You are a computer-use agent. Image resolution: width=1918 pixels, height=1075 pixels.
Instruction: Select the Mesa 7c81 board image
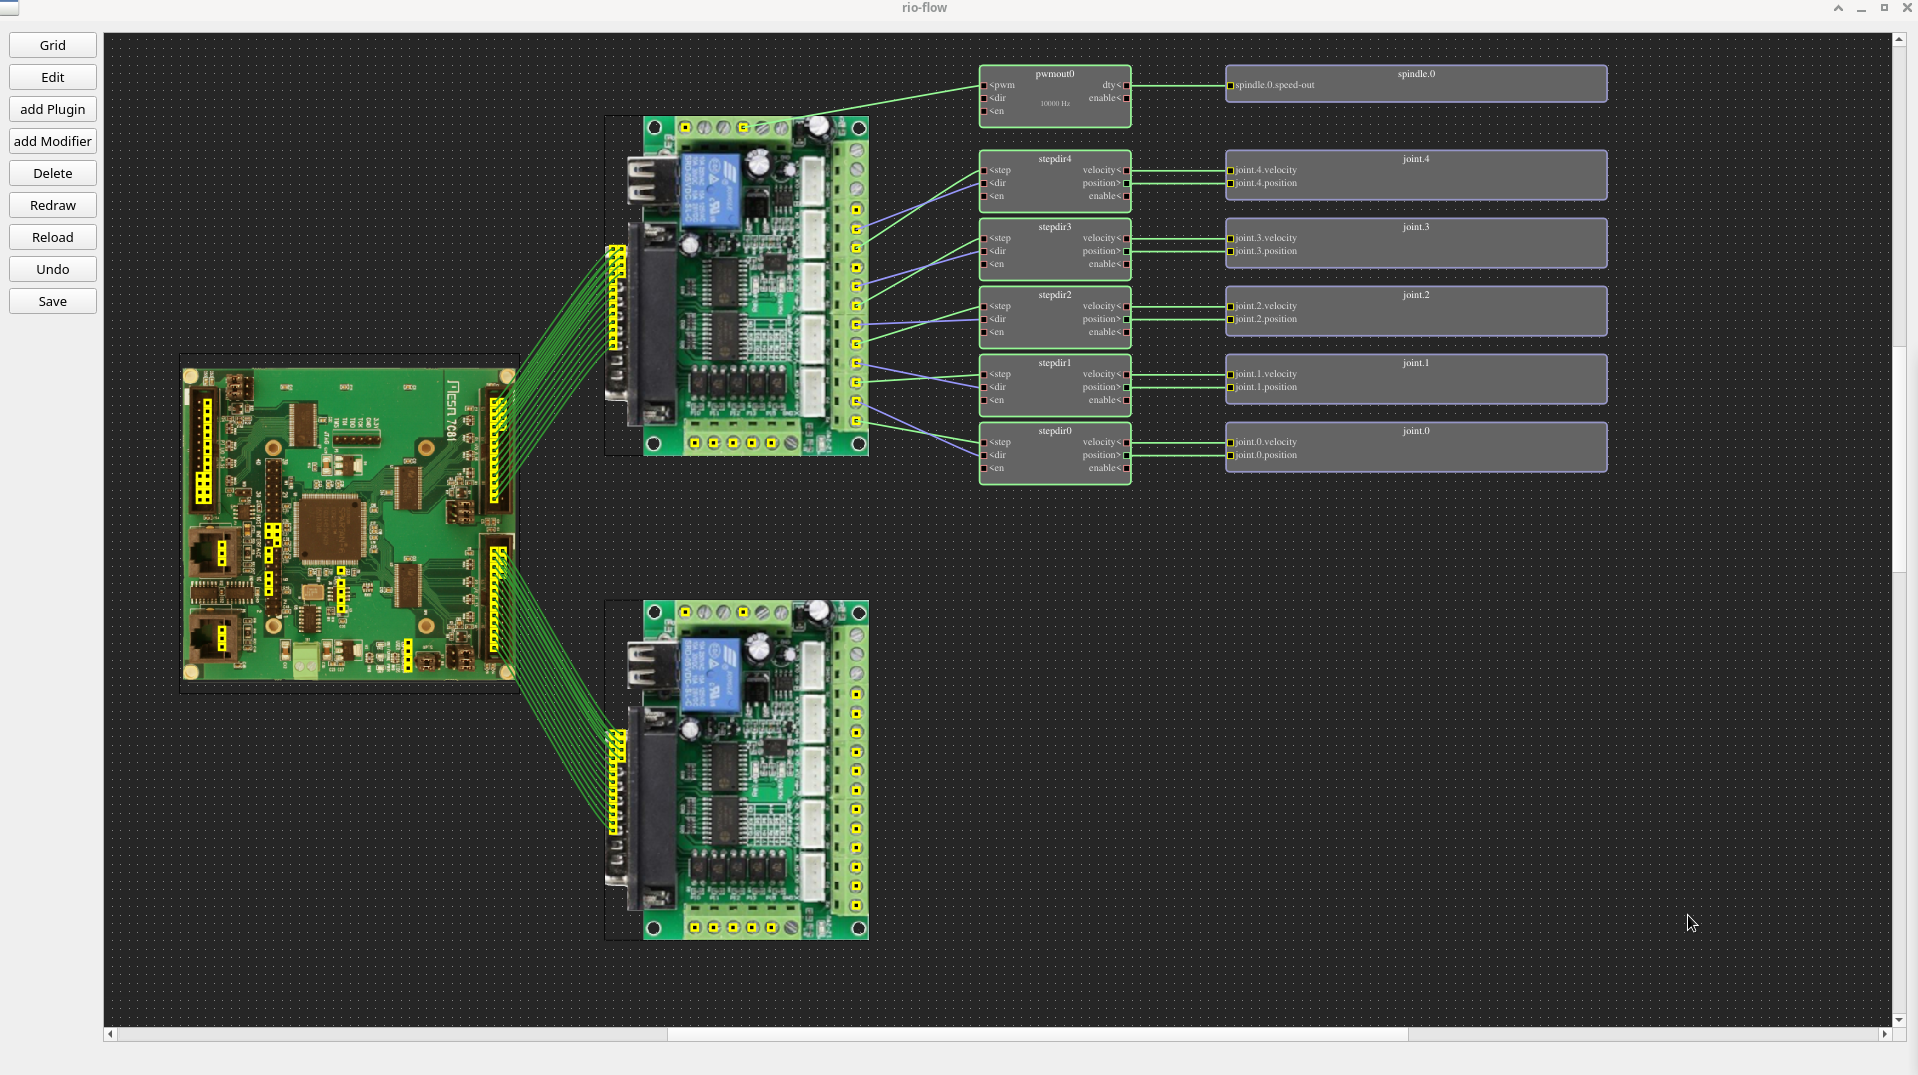pyautogui.click(x=348, y=523)
